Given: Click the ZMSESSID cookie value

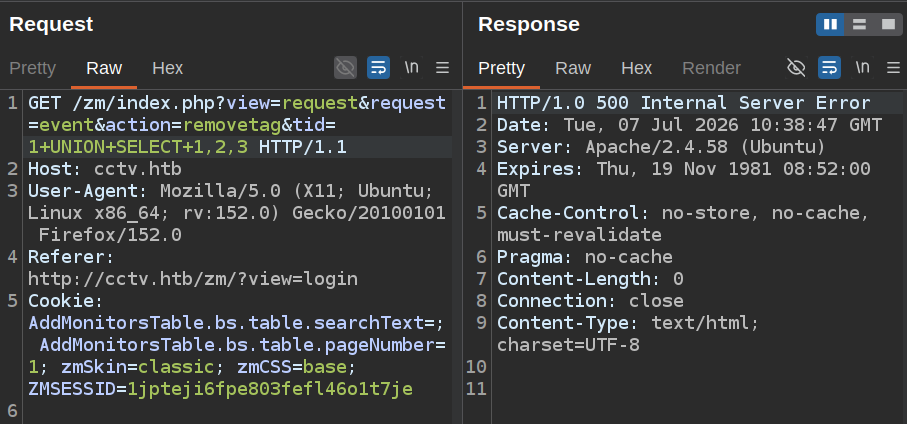Looking at the screenshot, I should pyautogui.click(x=270, y=389).
